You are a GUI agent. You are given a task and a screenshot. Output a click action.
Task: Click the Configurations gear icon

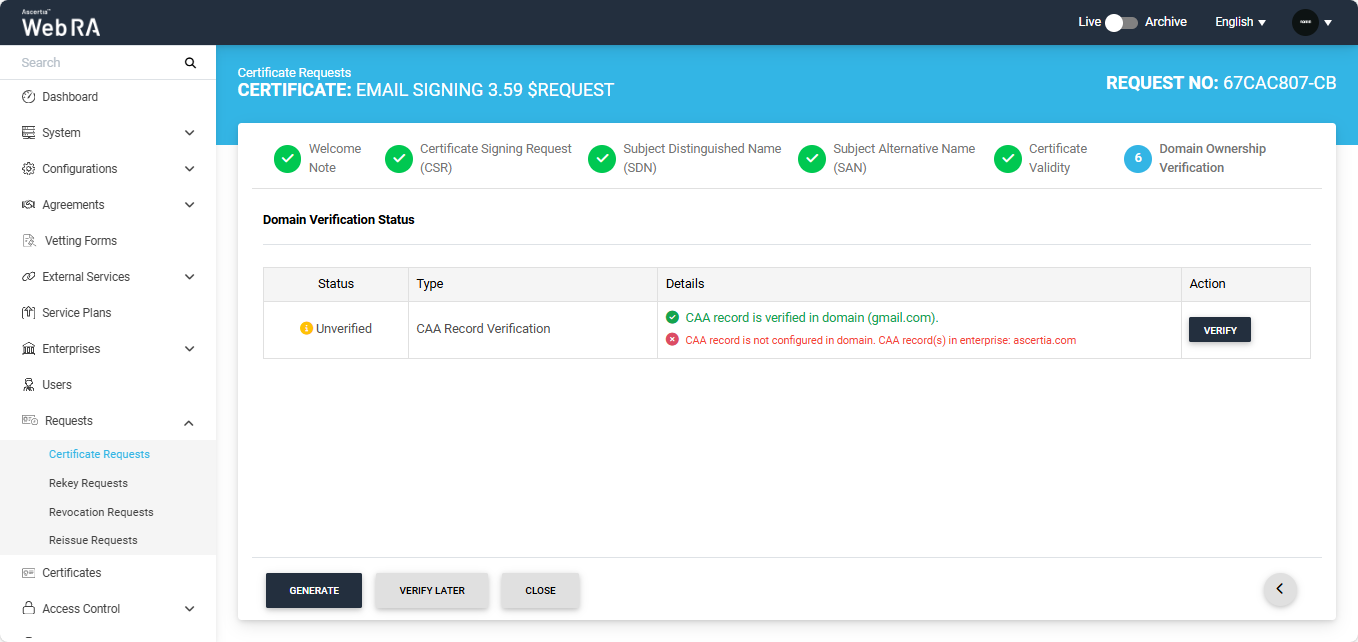click(x=29, y=169)
